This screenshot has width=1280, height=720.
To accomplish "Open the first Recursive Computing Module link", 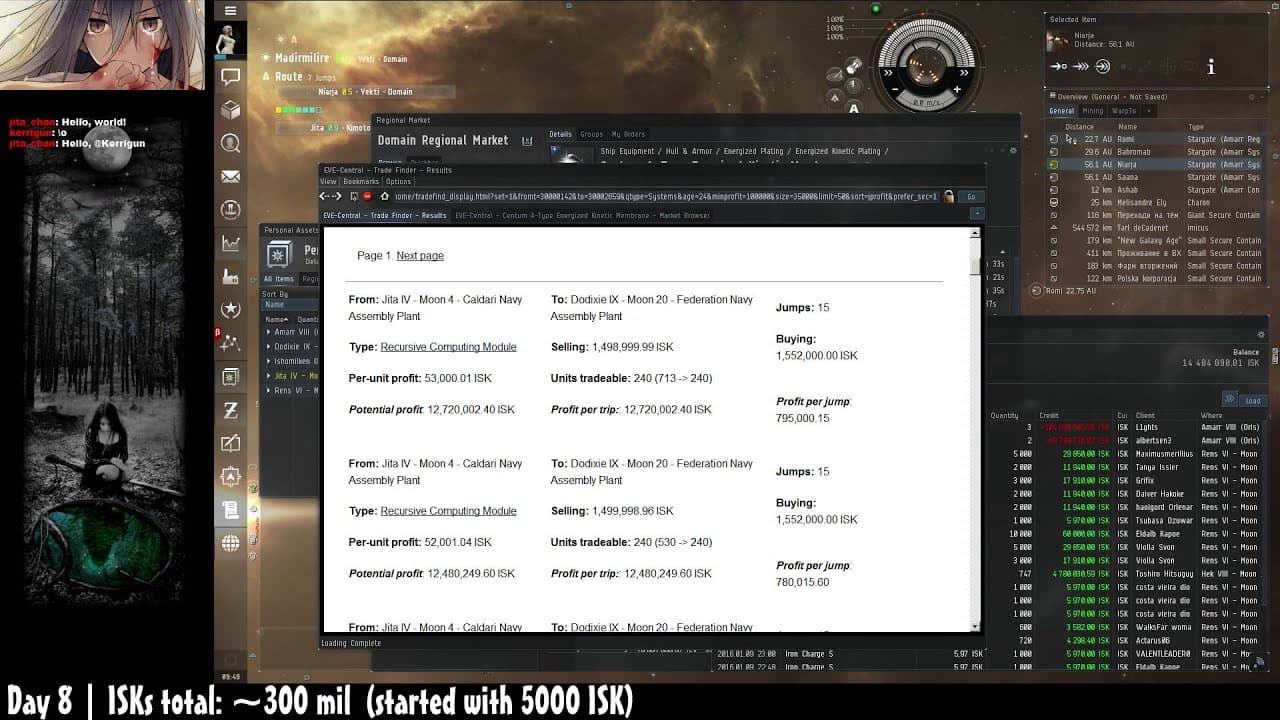I will click(x=448, y=347).
